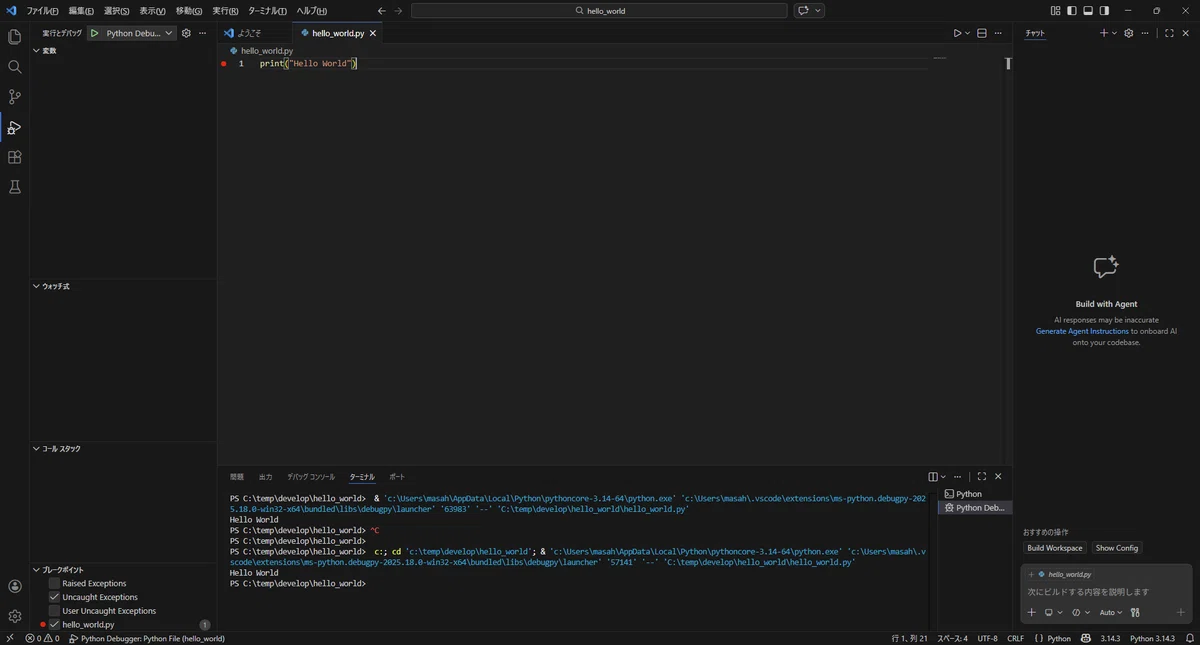1200x645 pixels.
Task: Click the CRLF status bar entry
Action: pyautogui.click(x=1015, y=638)
